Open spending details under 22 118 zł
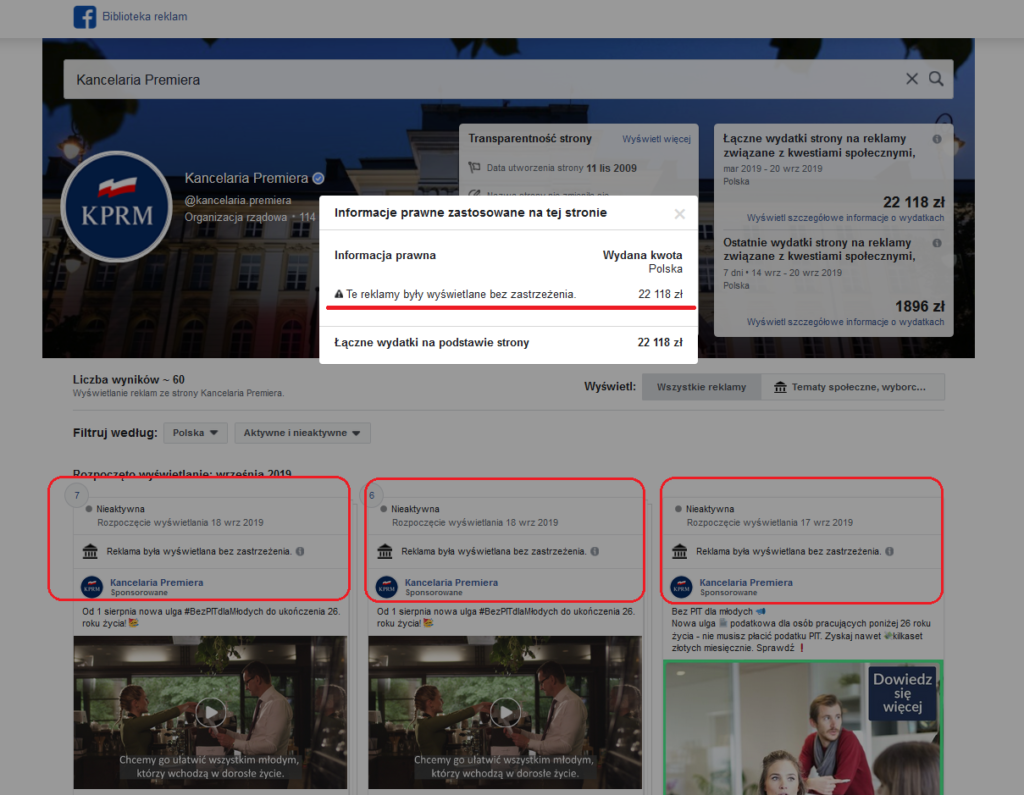Viewport: 1024px width, 795px height. tap(845, 218)
